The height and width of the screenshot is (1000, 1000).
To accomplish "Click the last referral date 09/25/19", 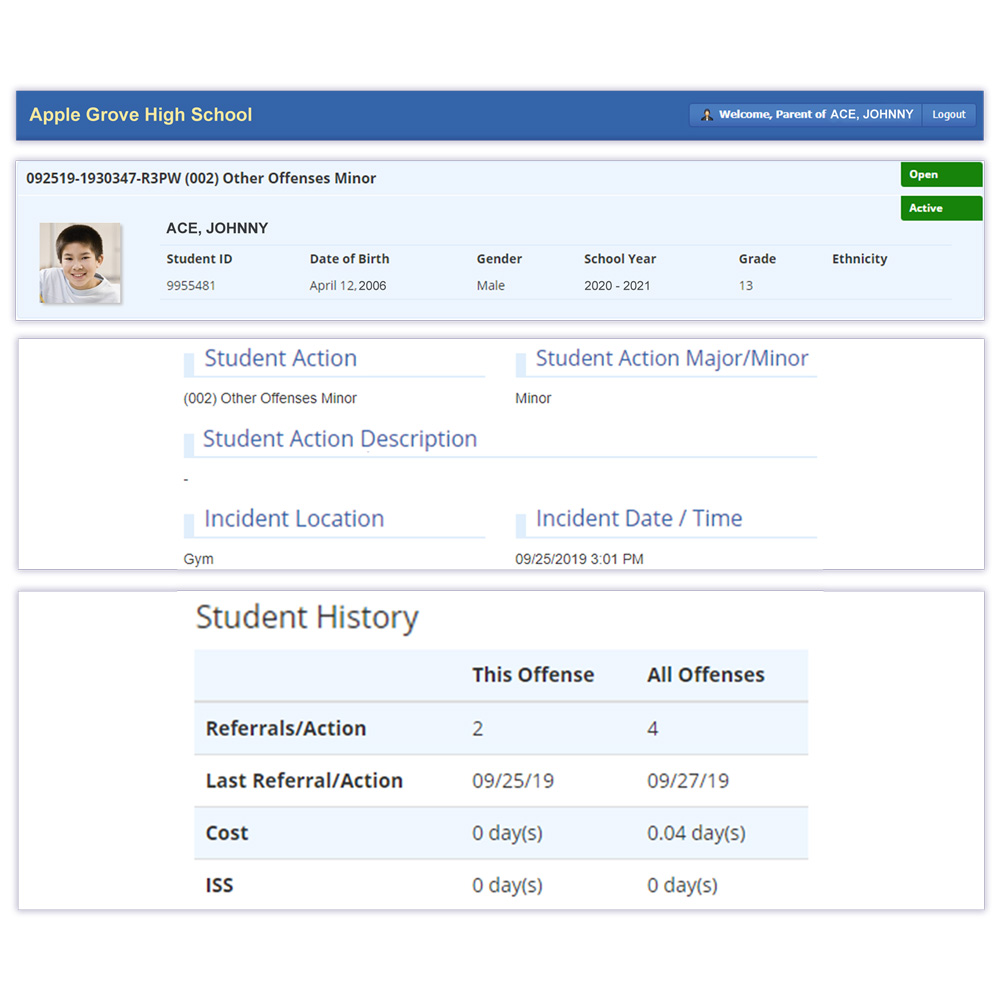I will (513, 781).
